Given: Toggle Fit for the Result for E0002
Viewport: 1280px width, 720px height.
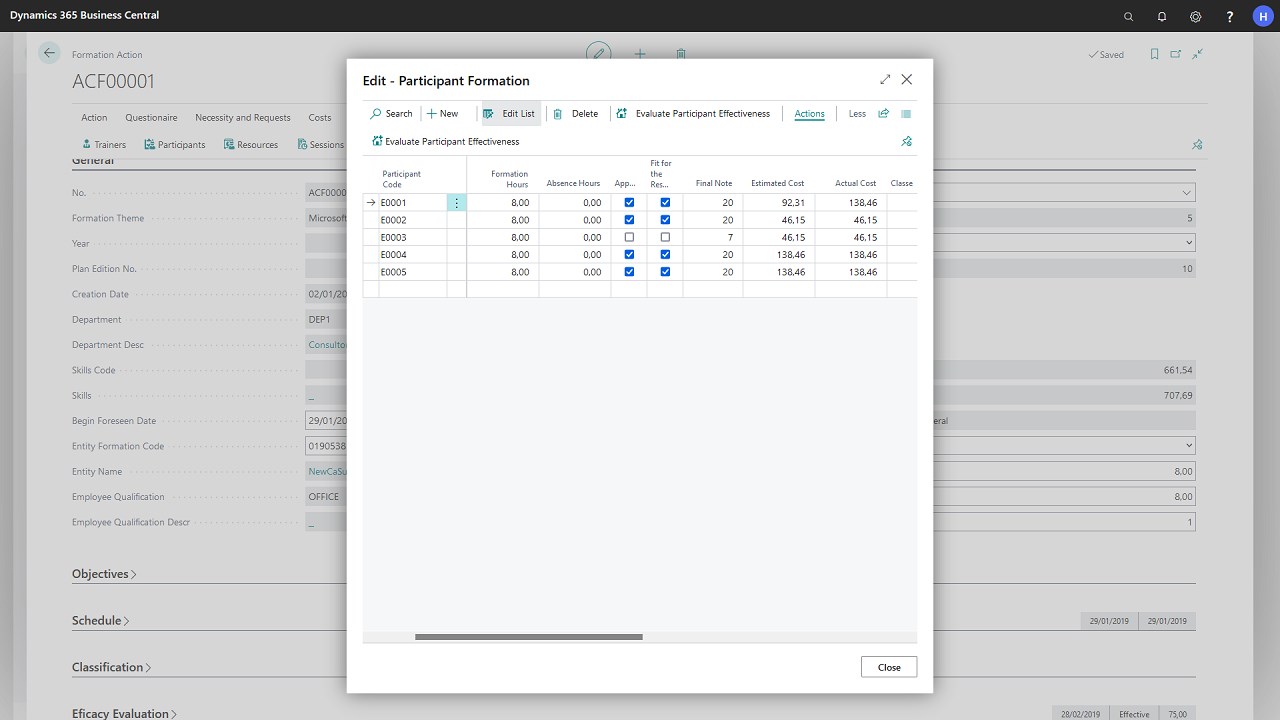Looking at the screenshot, I should point(665,220).
